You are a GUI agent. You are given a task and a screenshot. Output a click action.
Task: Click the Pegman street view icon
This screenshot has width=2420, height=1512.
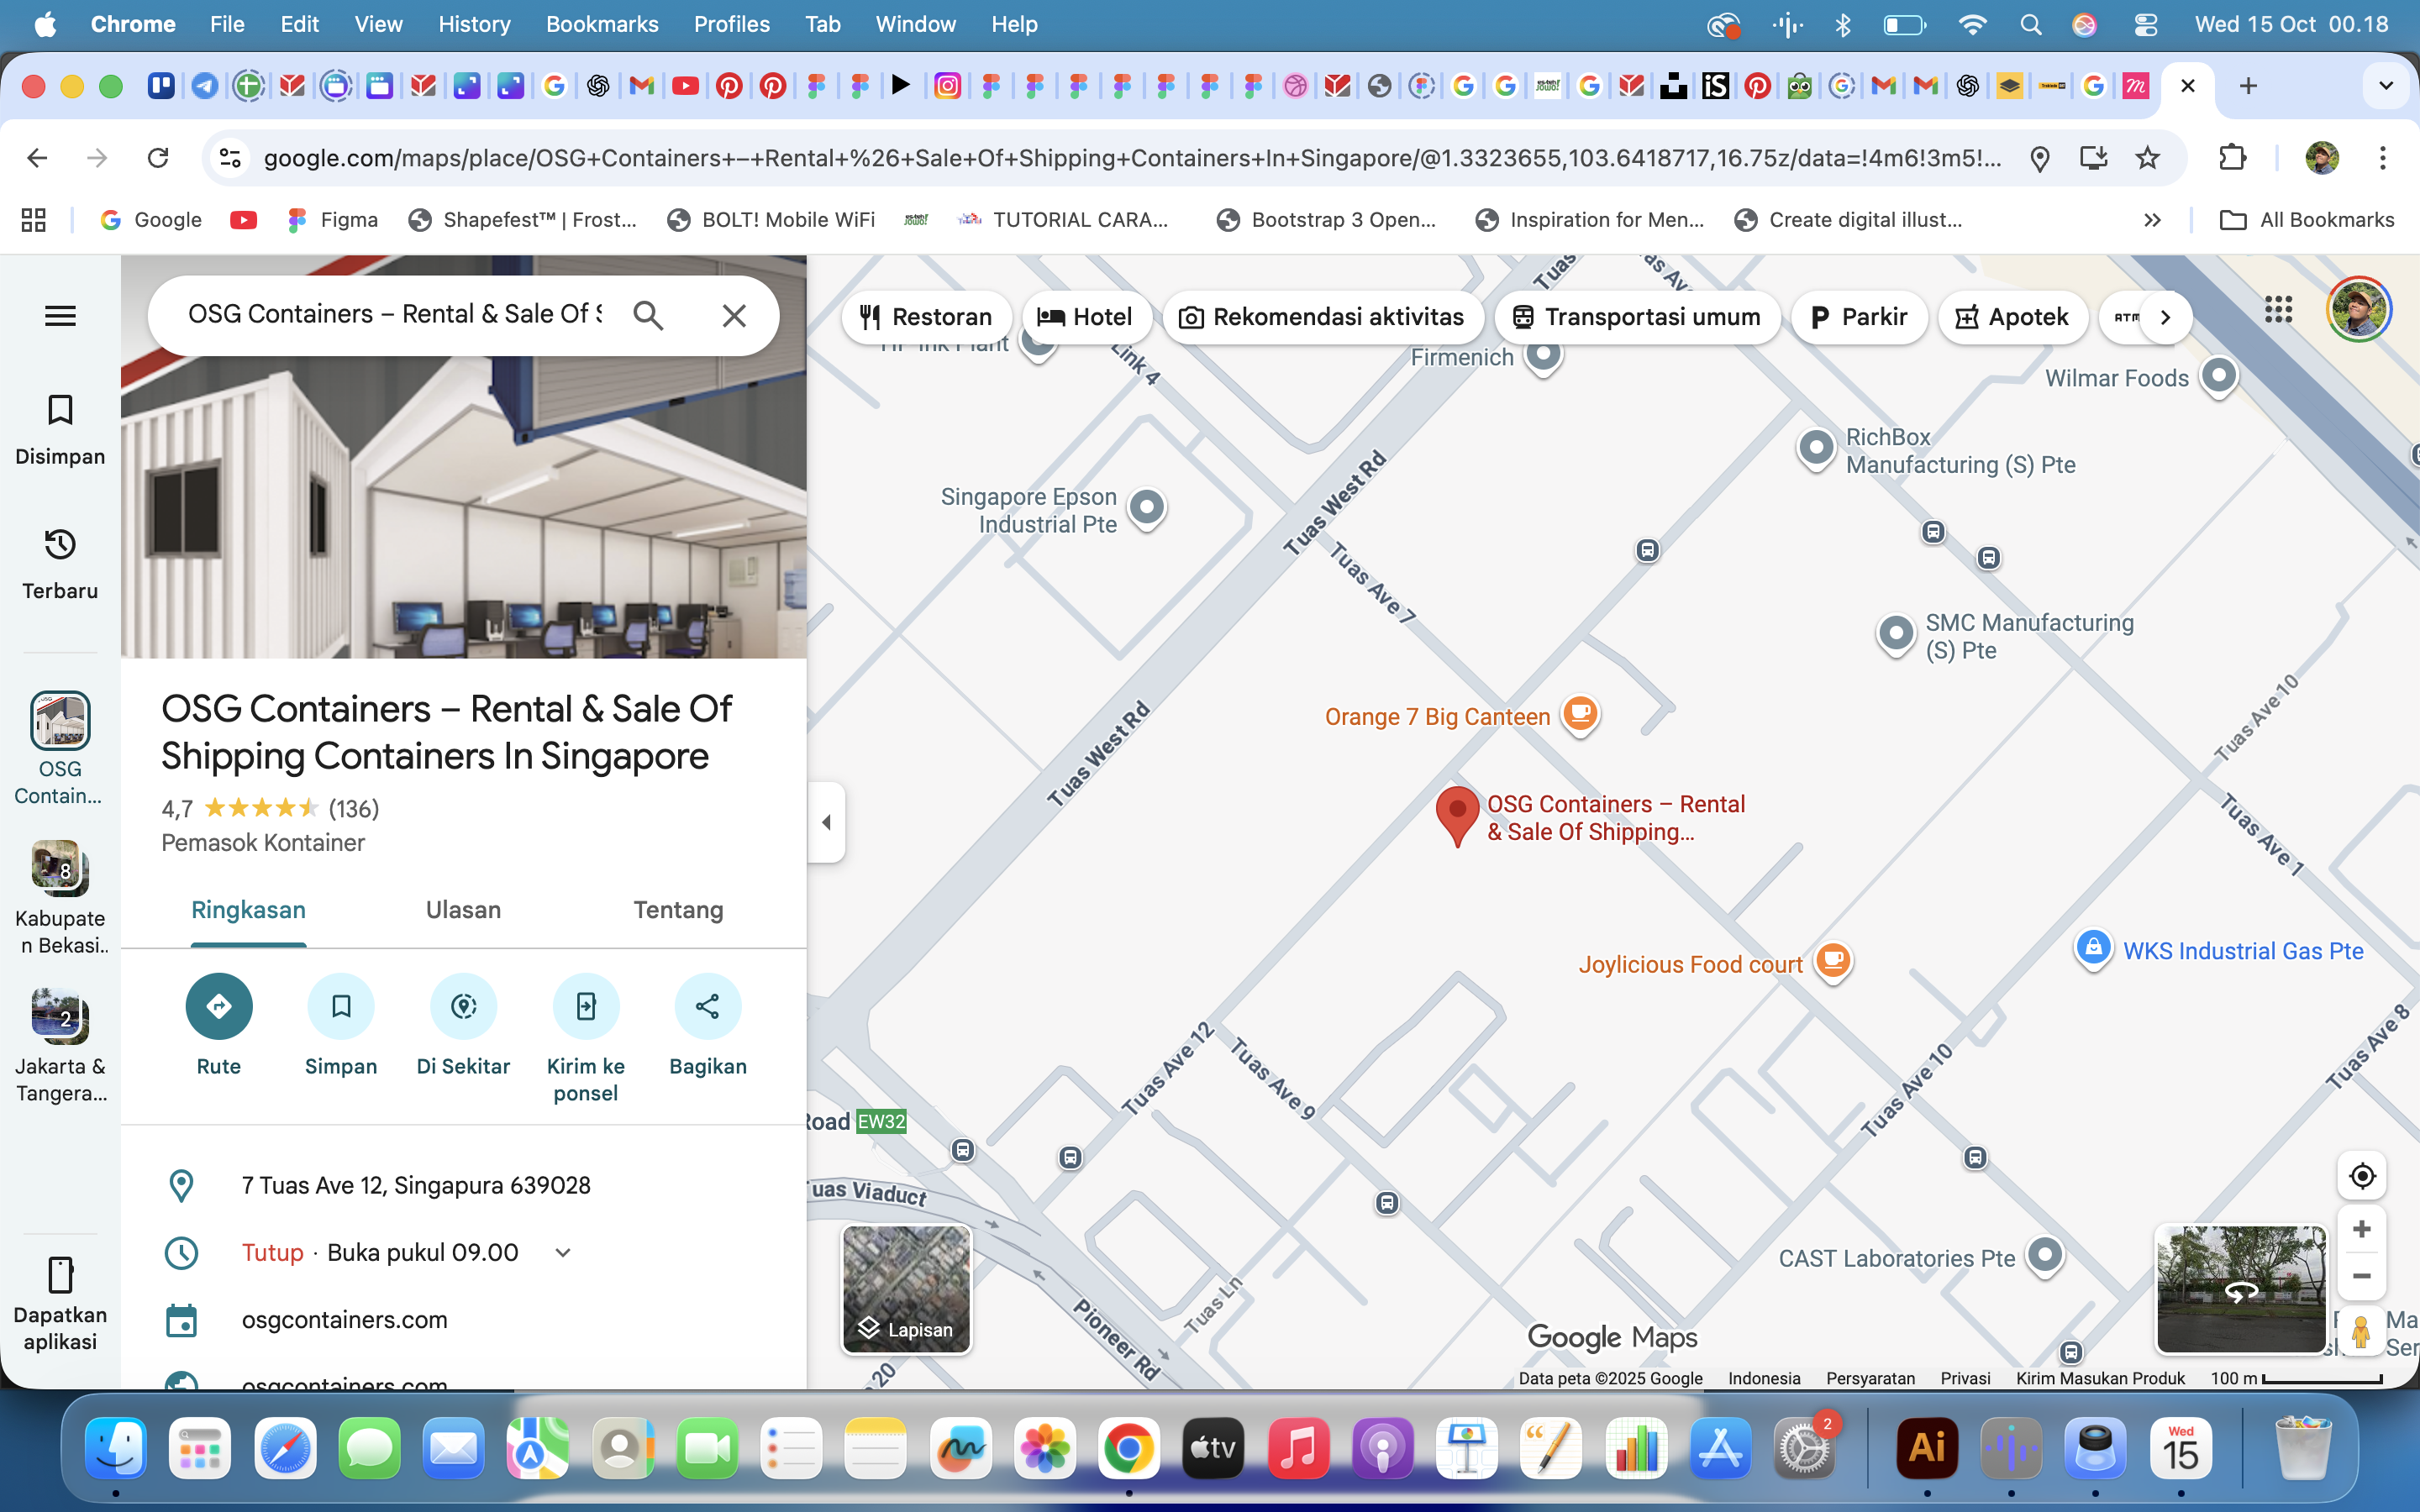(x=2361, y=1331)
